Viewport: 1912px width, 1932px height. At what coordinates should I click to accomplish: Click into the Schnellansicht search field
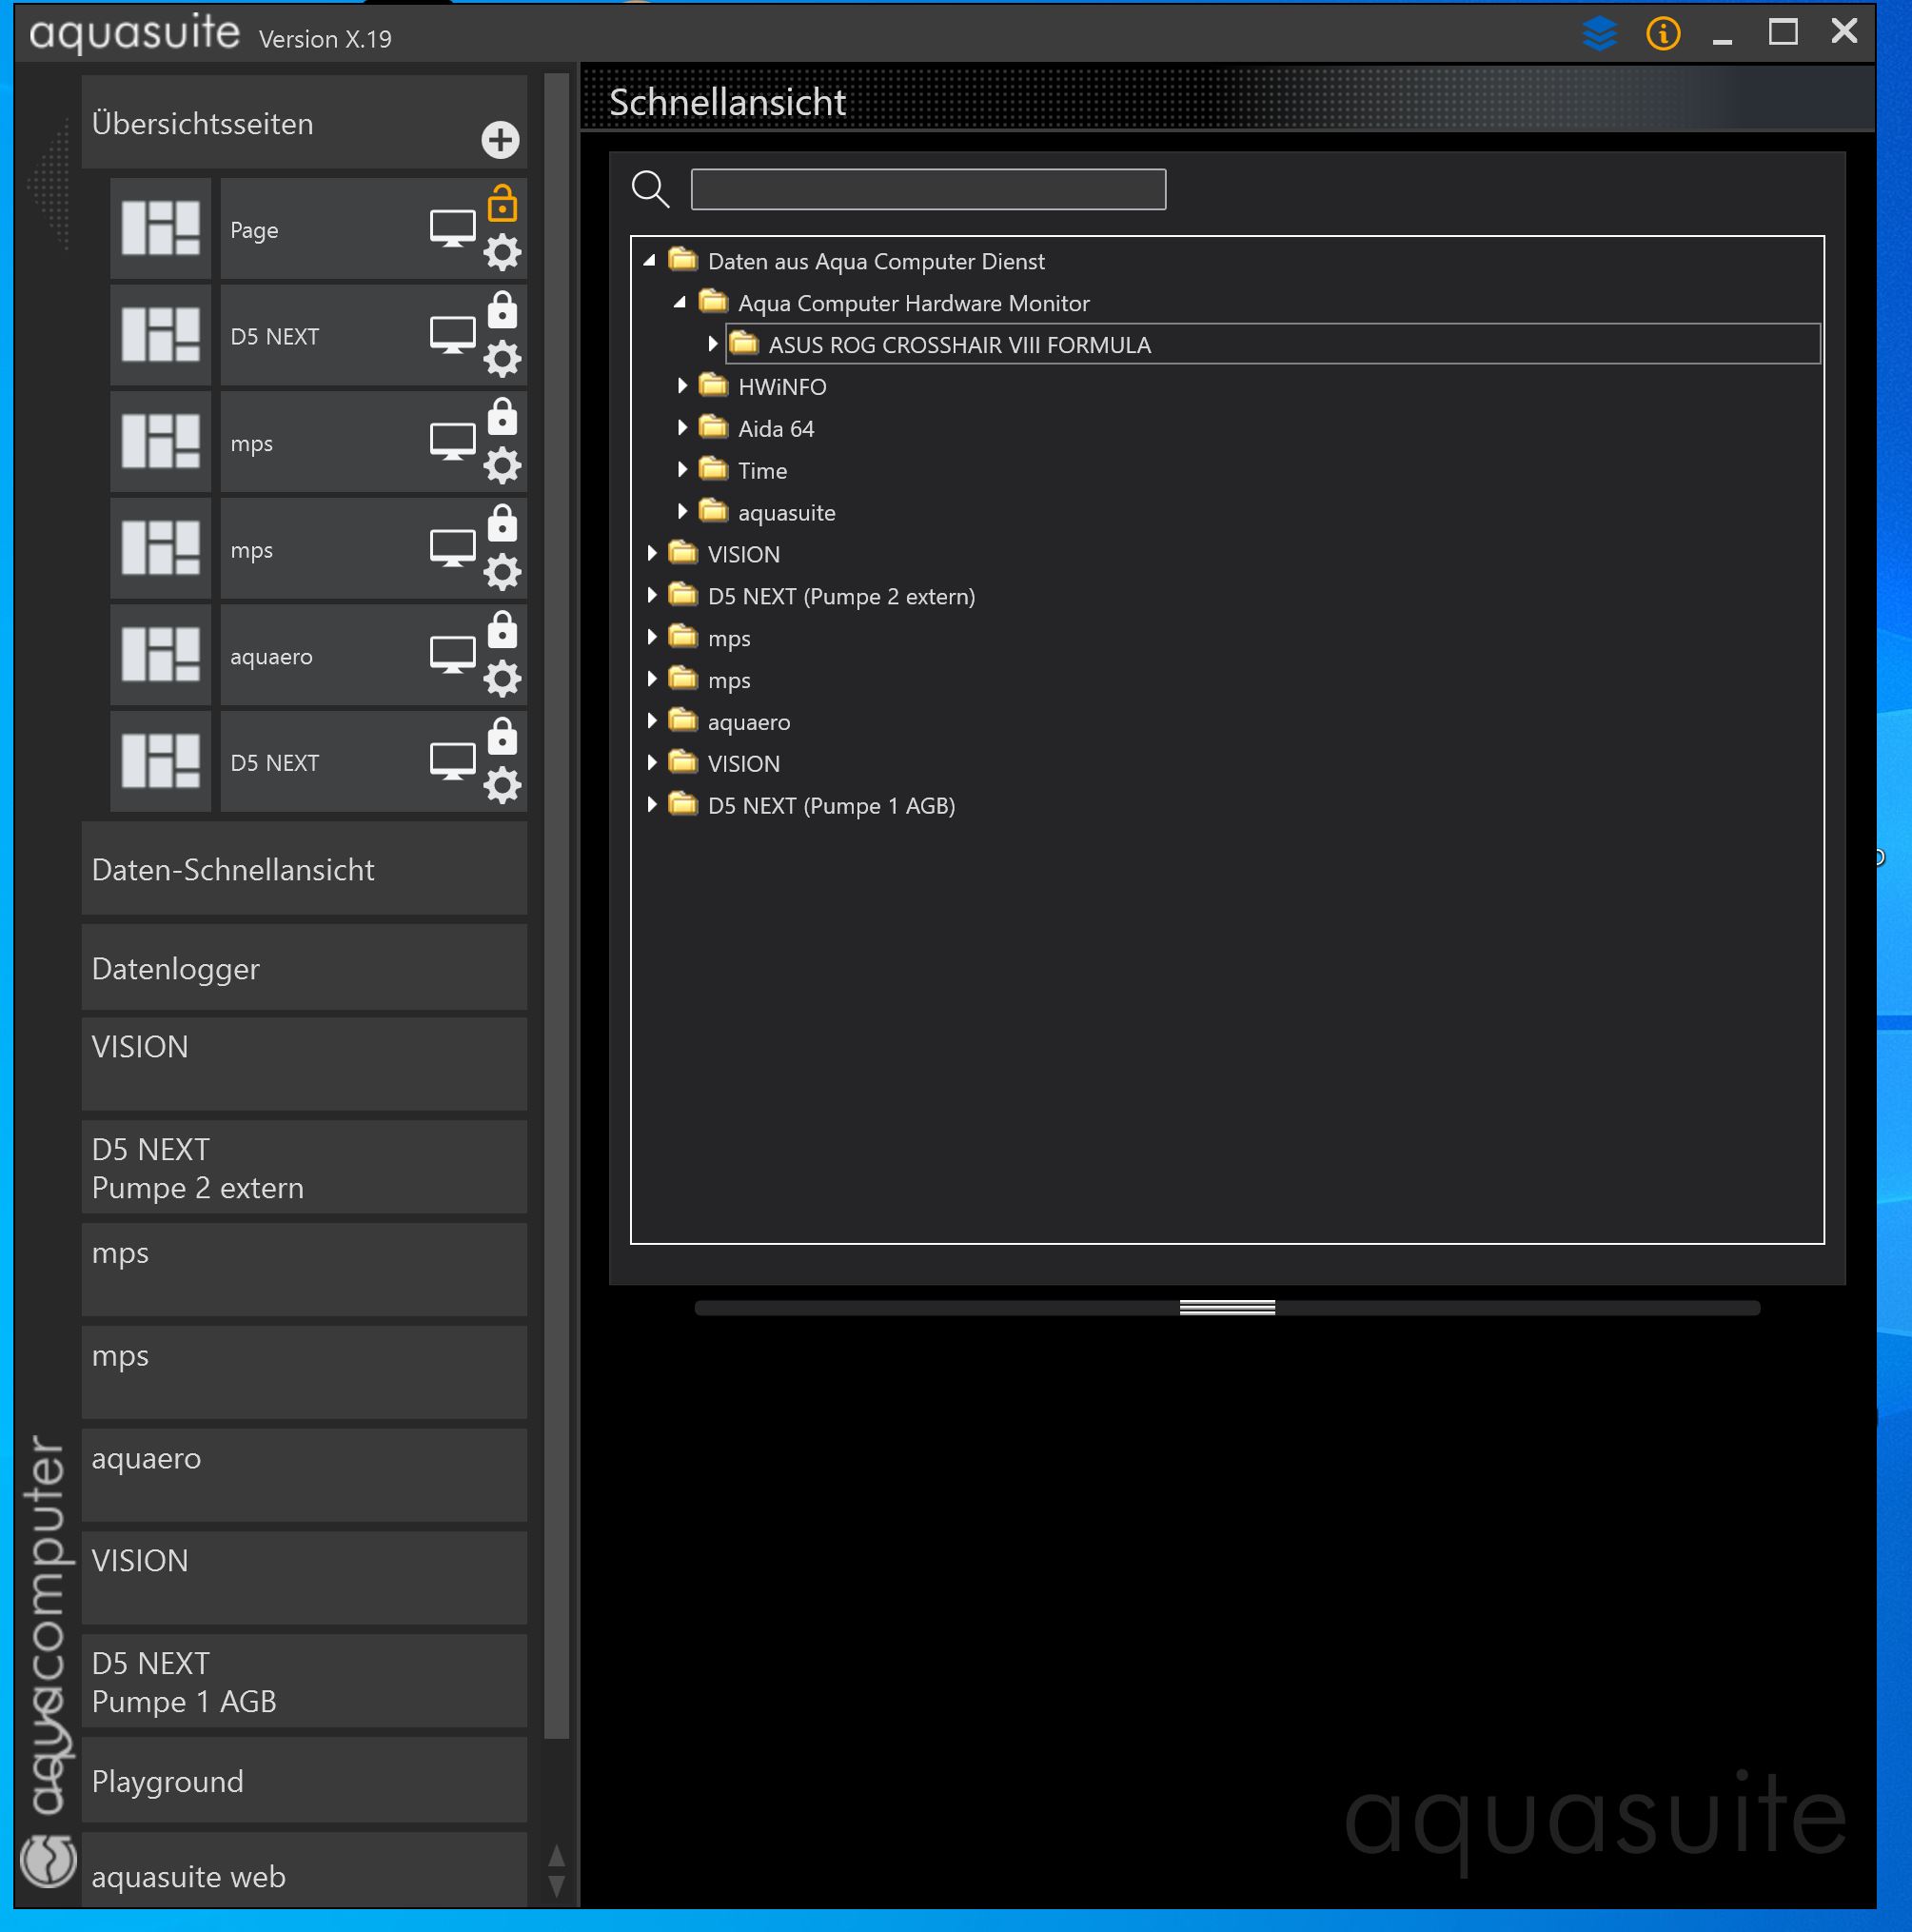click(x=927, y=189)
